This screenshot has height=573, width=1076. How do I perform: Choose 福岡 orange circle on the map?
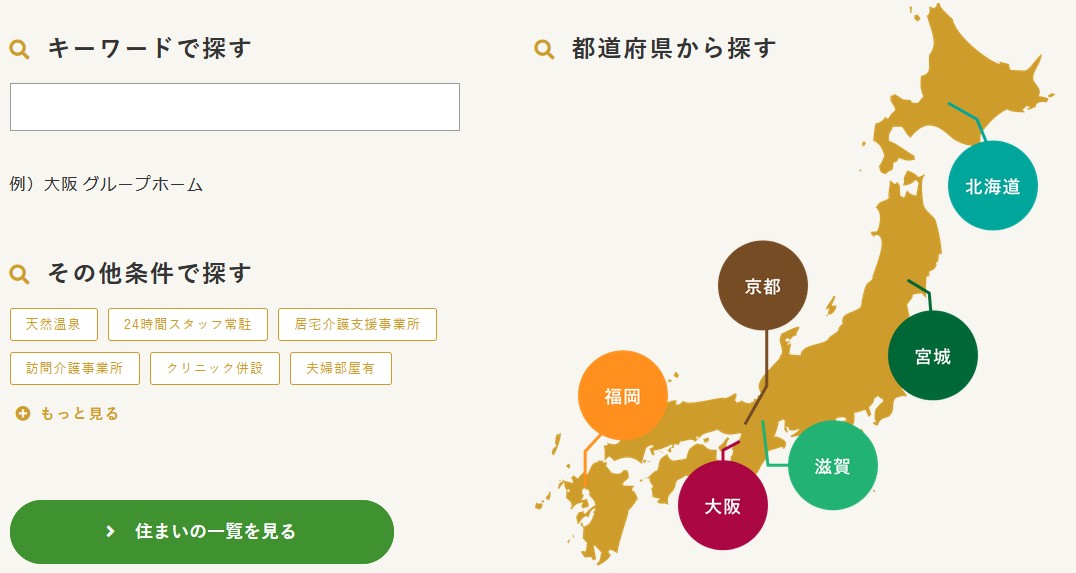coord(622,396)
